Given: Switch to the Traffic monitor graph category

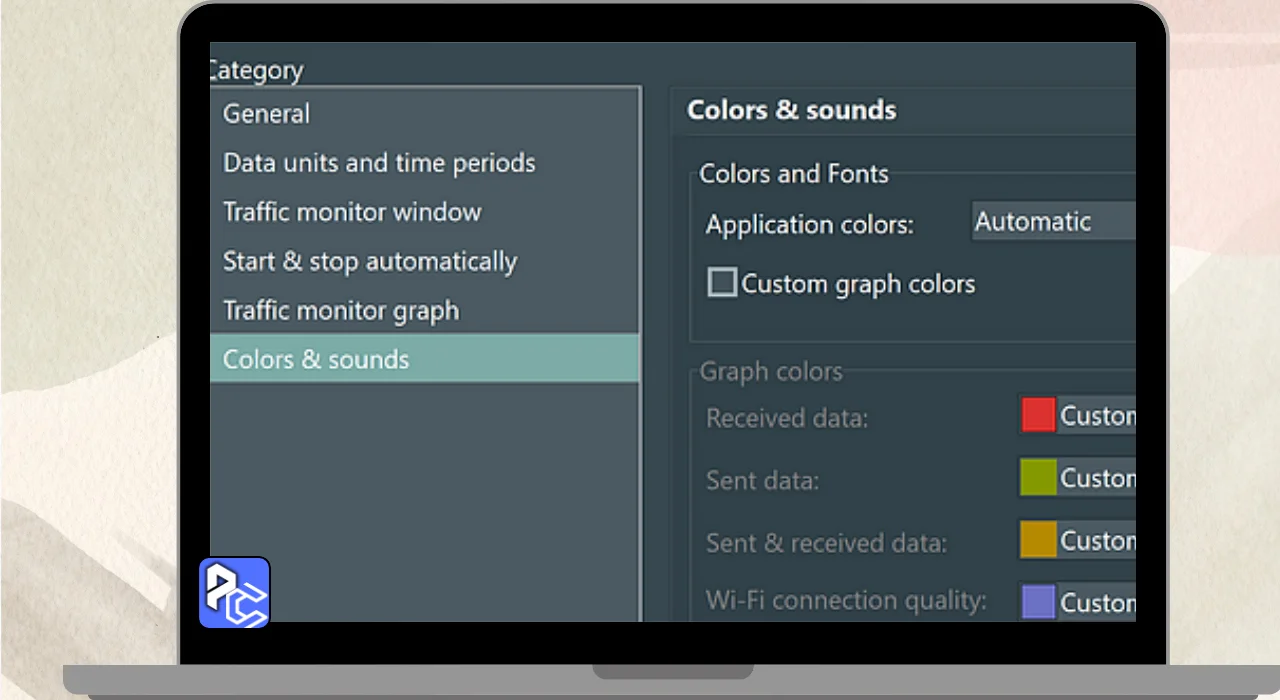Looking at the screenshot, I should point(341,310).
